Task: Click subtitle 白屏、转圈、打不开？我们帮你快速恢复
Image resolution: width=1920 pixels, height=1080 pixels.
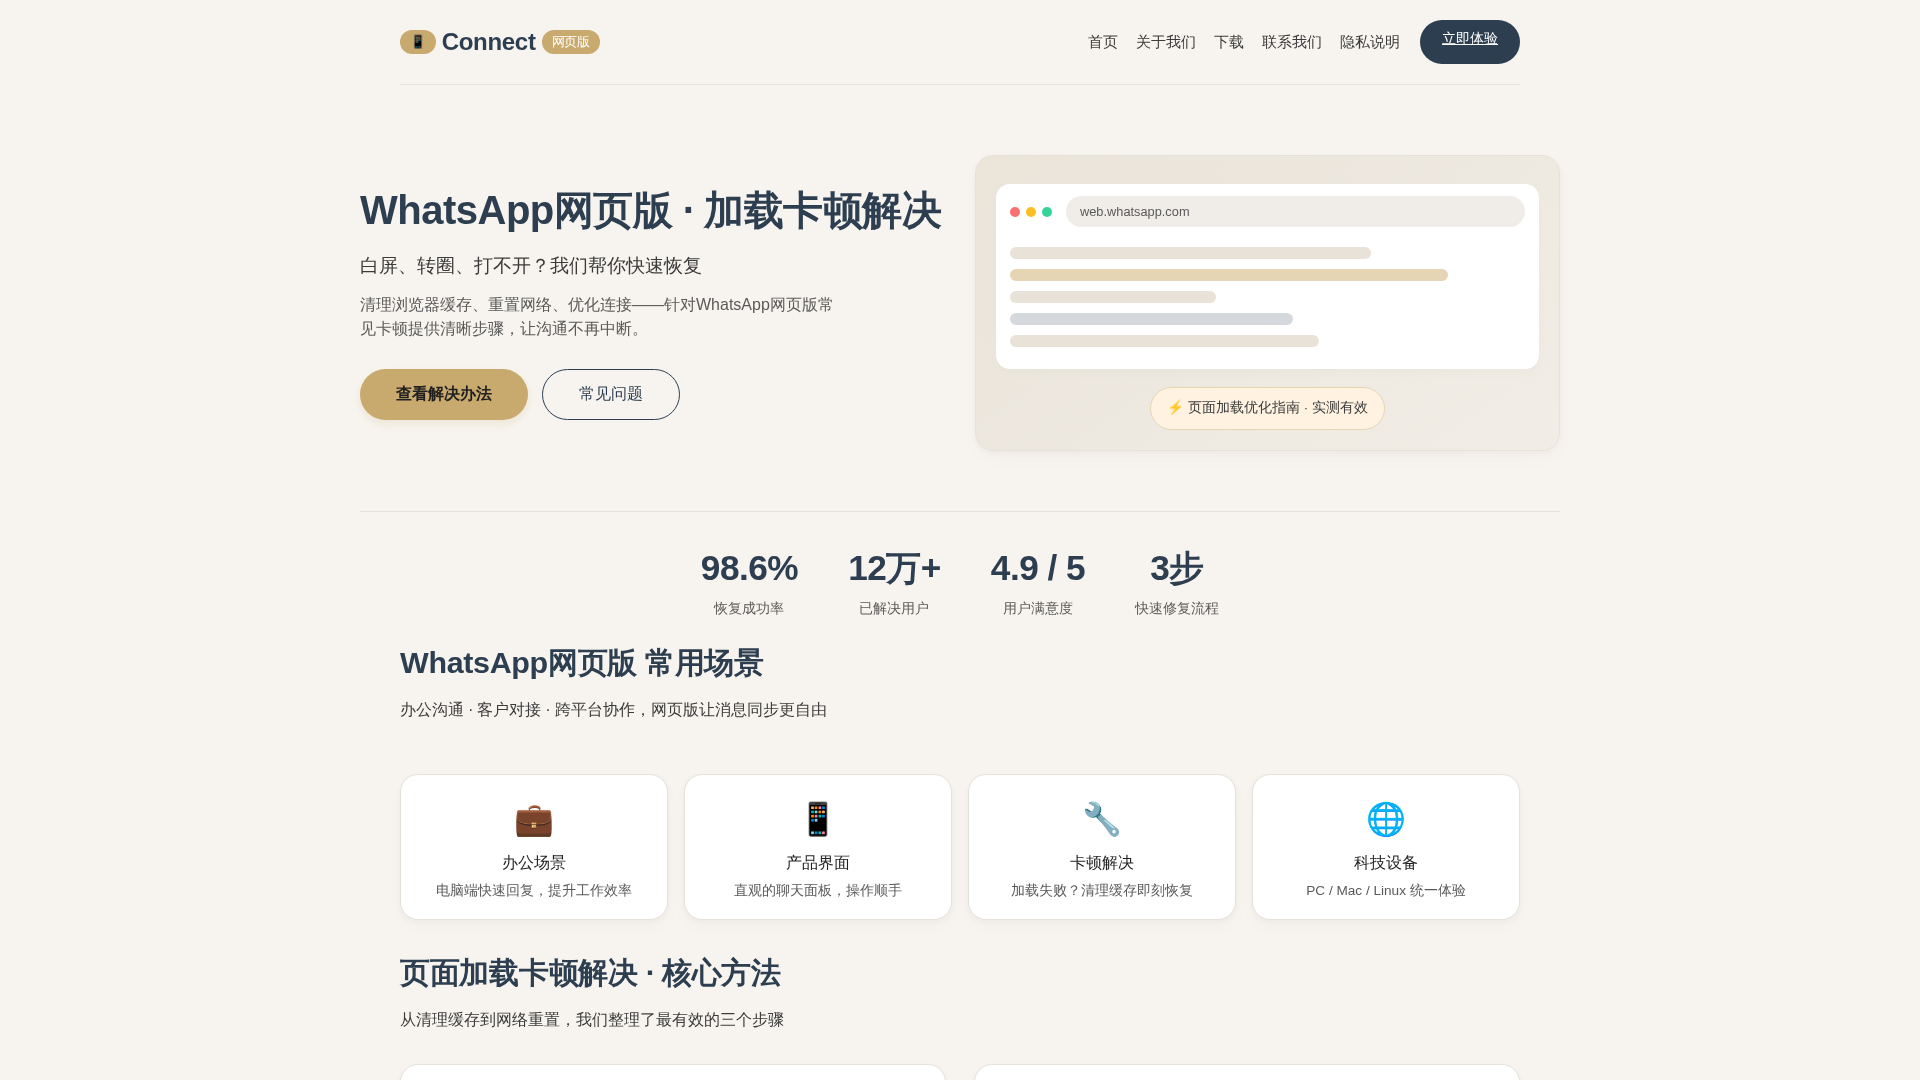Action: 531,266
